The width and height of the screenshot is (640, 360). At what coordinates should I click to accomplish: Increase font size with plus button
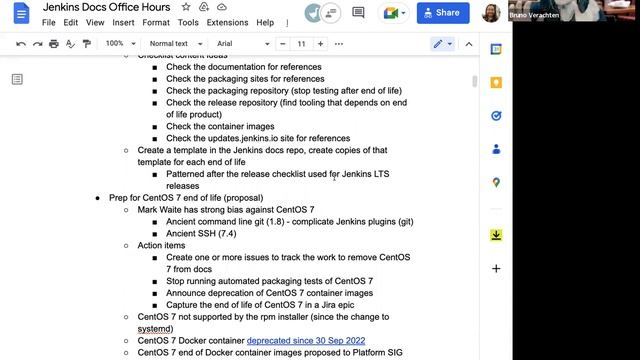point(320,44)
